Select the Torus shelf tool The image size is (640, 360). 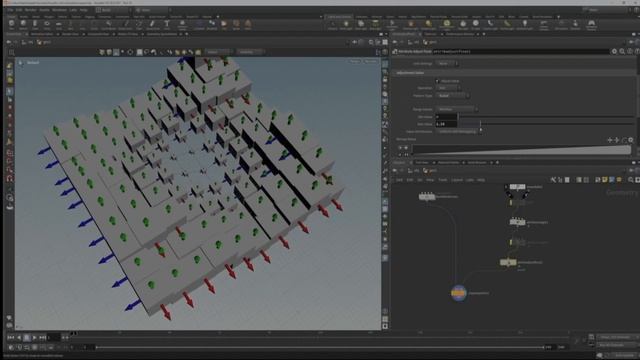(47, 24)
